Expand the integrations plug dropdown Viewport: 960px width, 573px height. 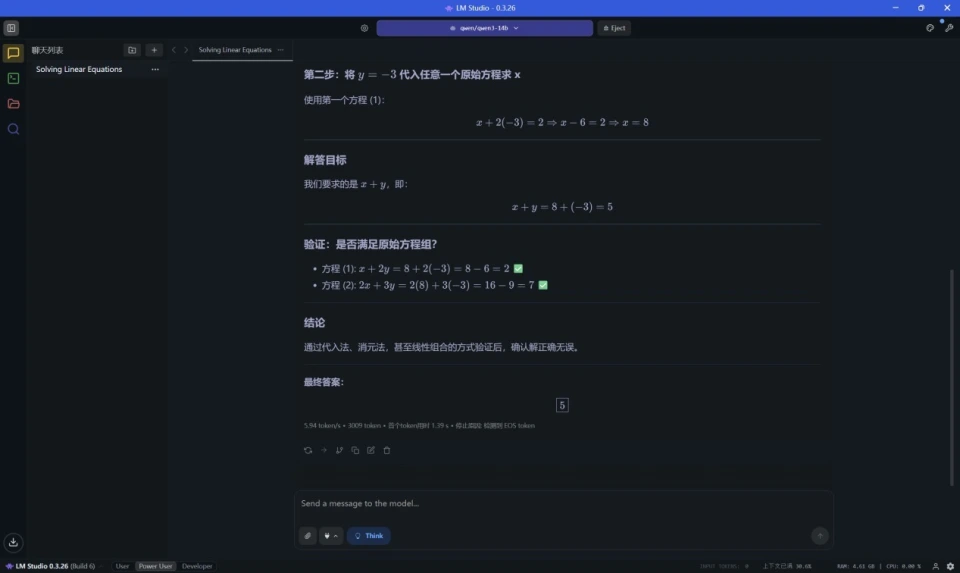pyautogui.click(x=331, y=536)
